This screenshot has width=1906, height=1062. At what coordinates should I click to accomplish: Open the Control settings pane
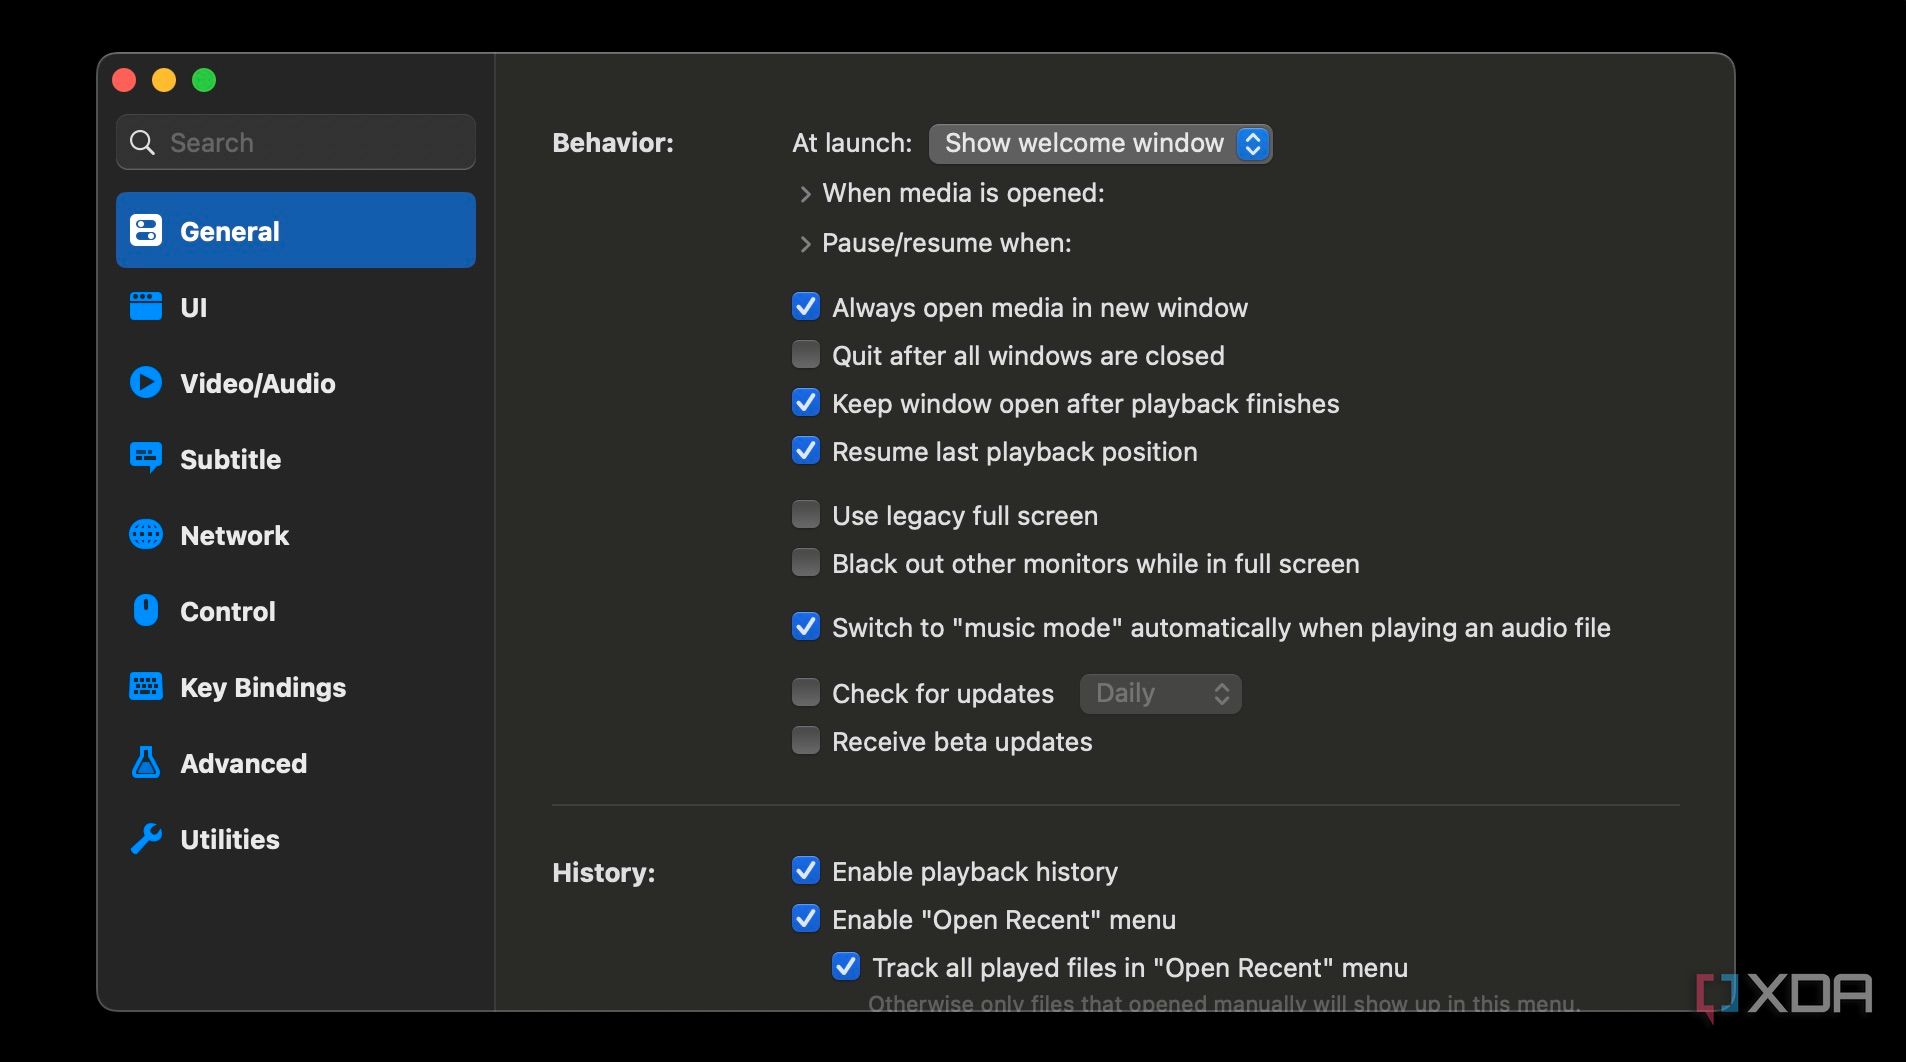pyautogui.click(x=296, y=610)
